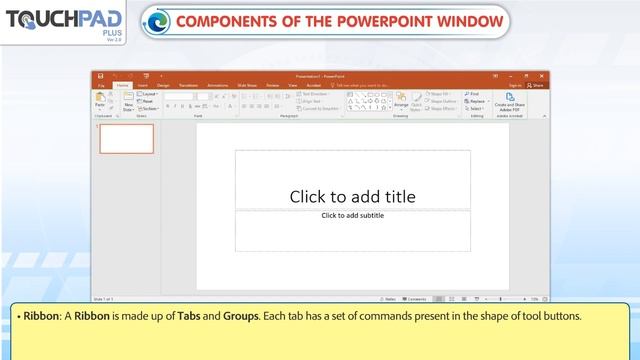Align text left in the Paragraph group
640x360 pixels.
pos(244,107)
